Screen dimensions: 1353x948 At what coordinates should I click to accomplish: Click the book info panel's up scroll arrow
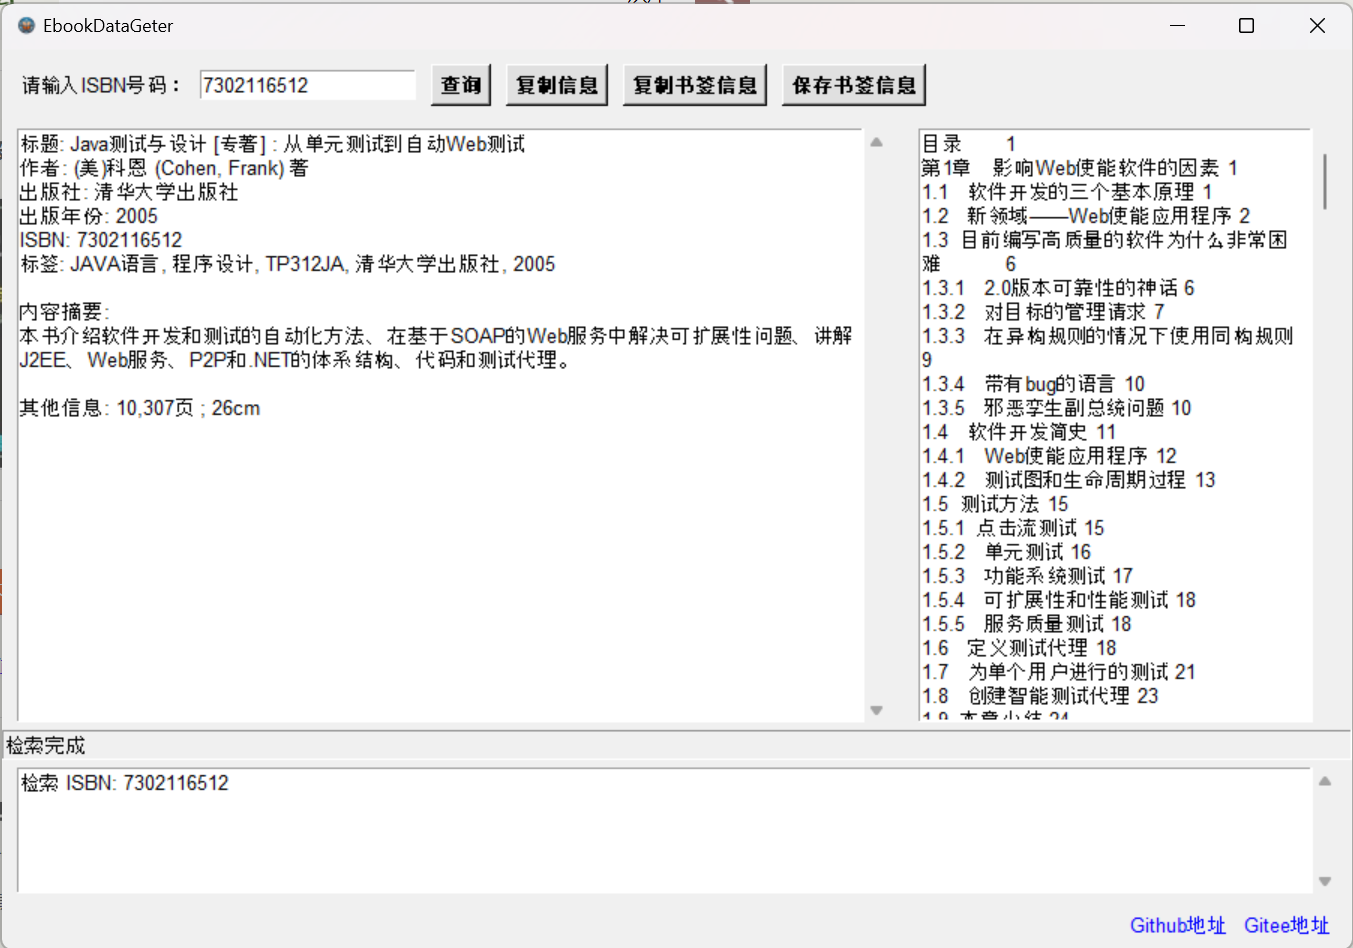[x=877, y=142]
